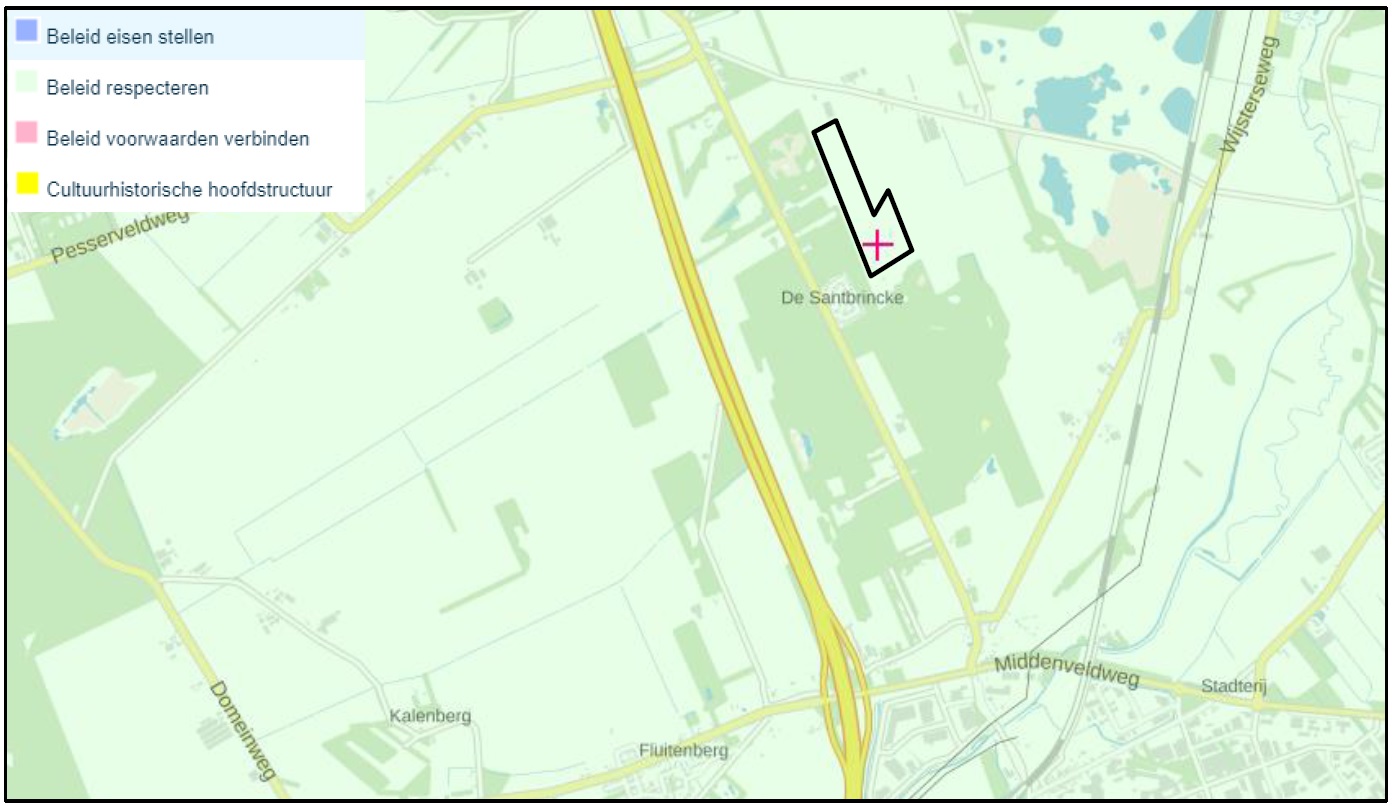
Task: Click the Fluitenberg place label
Action: [684, 750]
